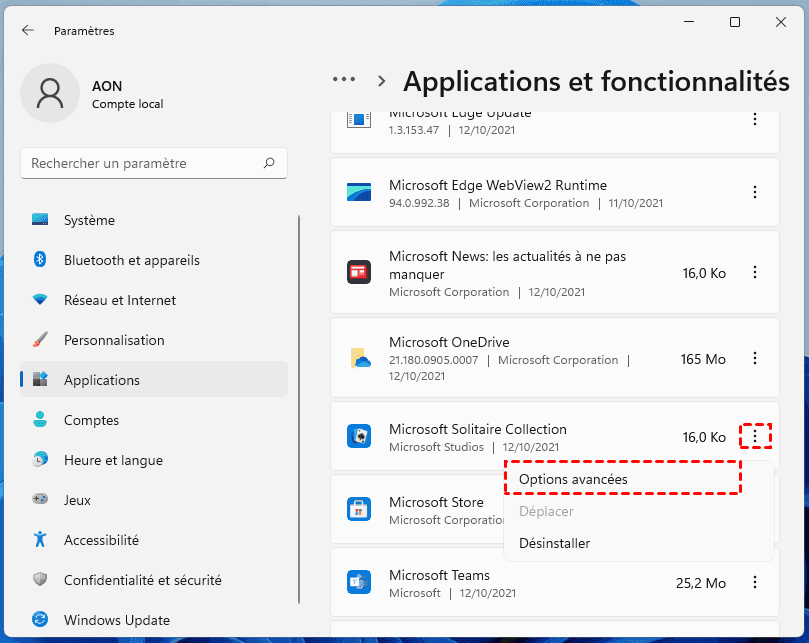Open Personnalisation settings
This screenshot has height=643, width=809.
pos(113,340)
